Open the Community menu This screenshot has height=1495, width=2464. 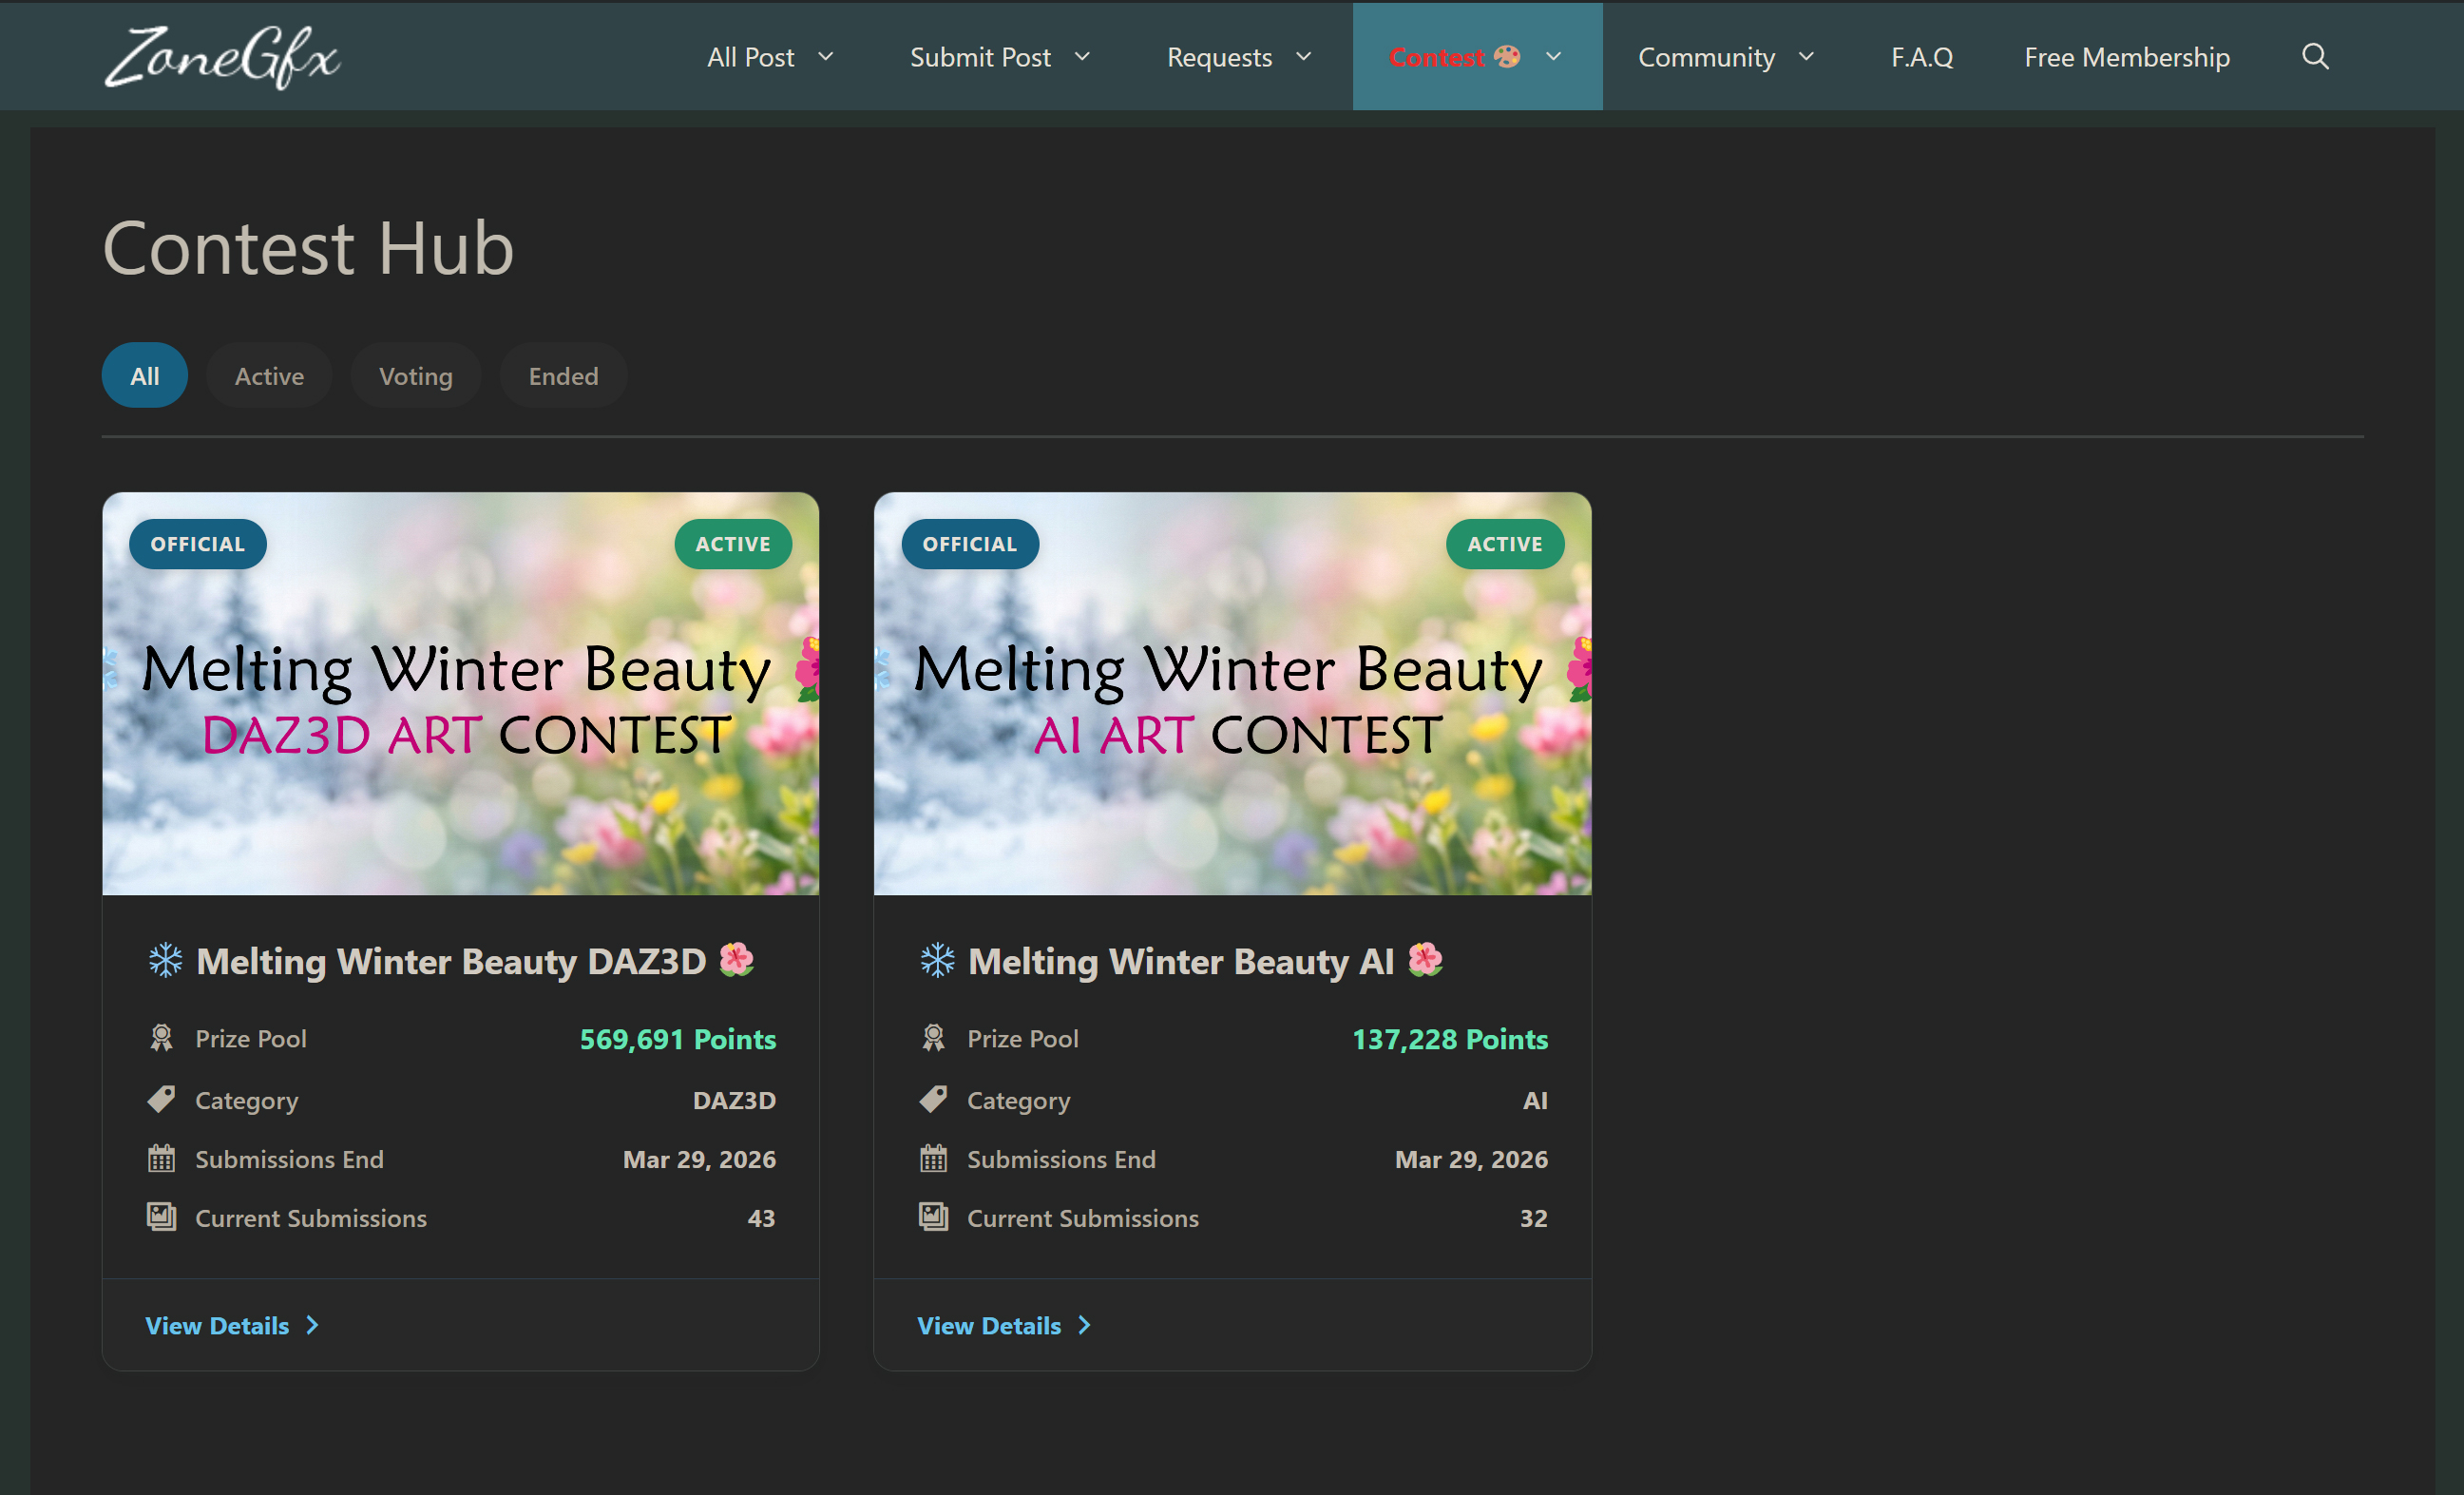click(x=1706, y=57)
